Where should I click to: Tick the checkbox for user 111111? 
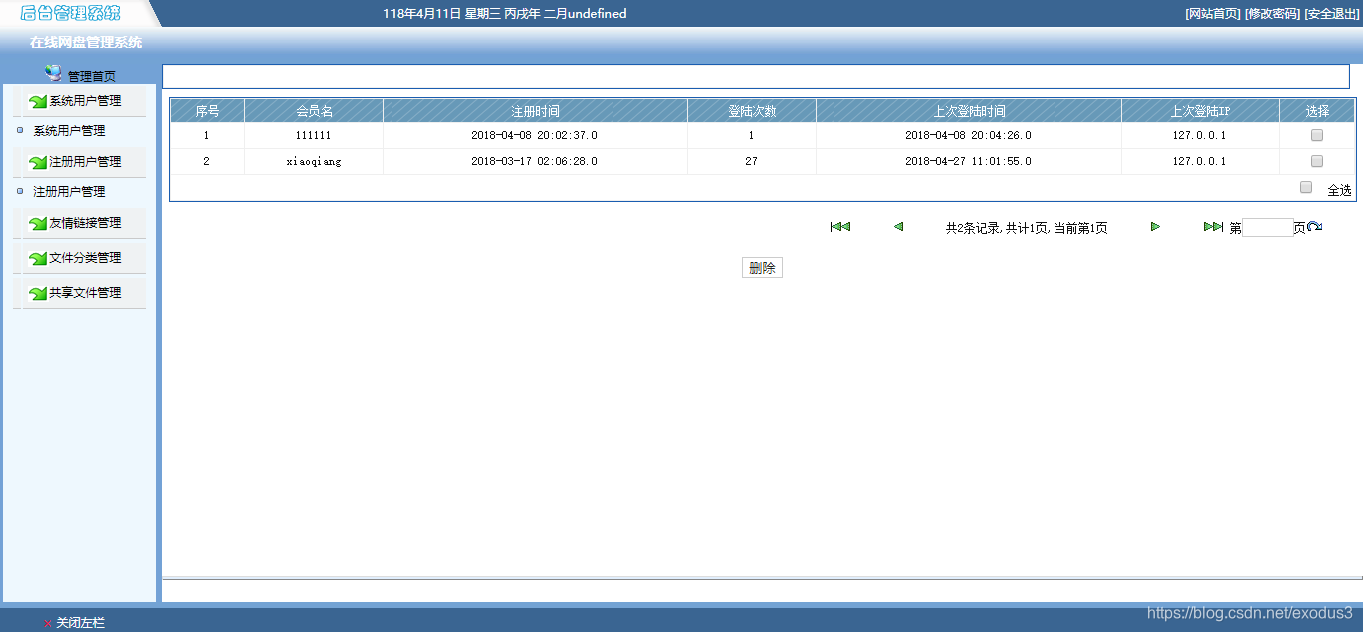point(1316,135)
